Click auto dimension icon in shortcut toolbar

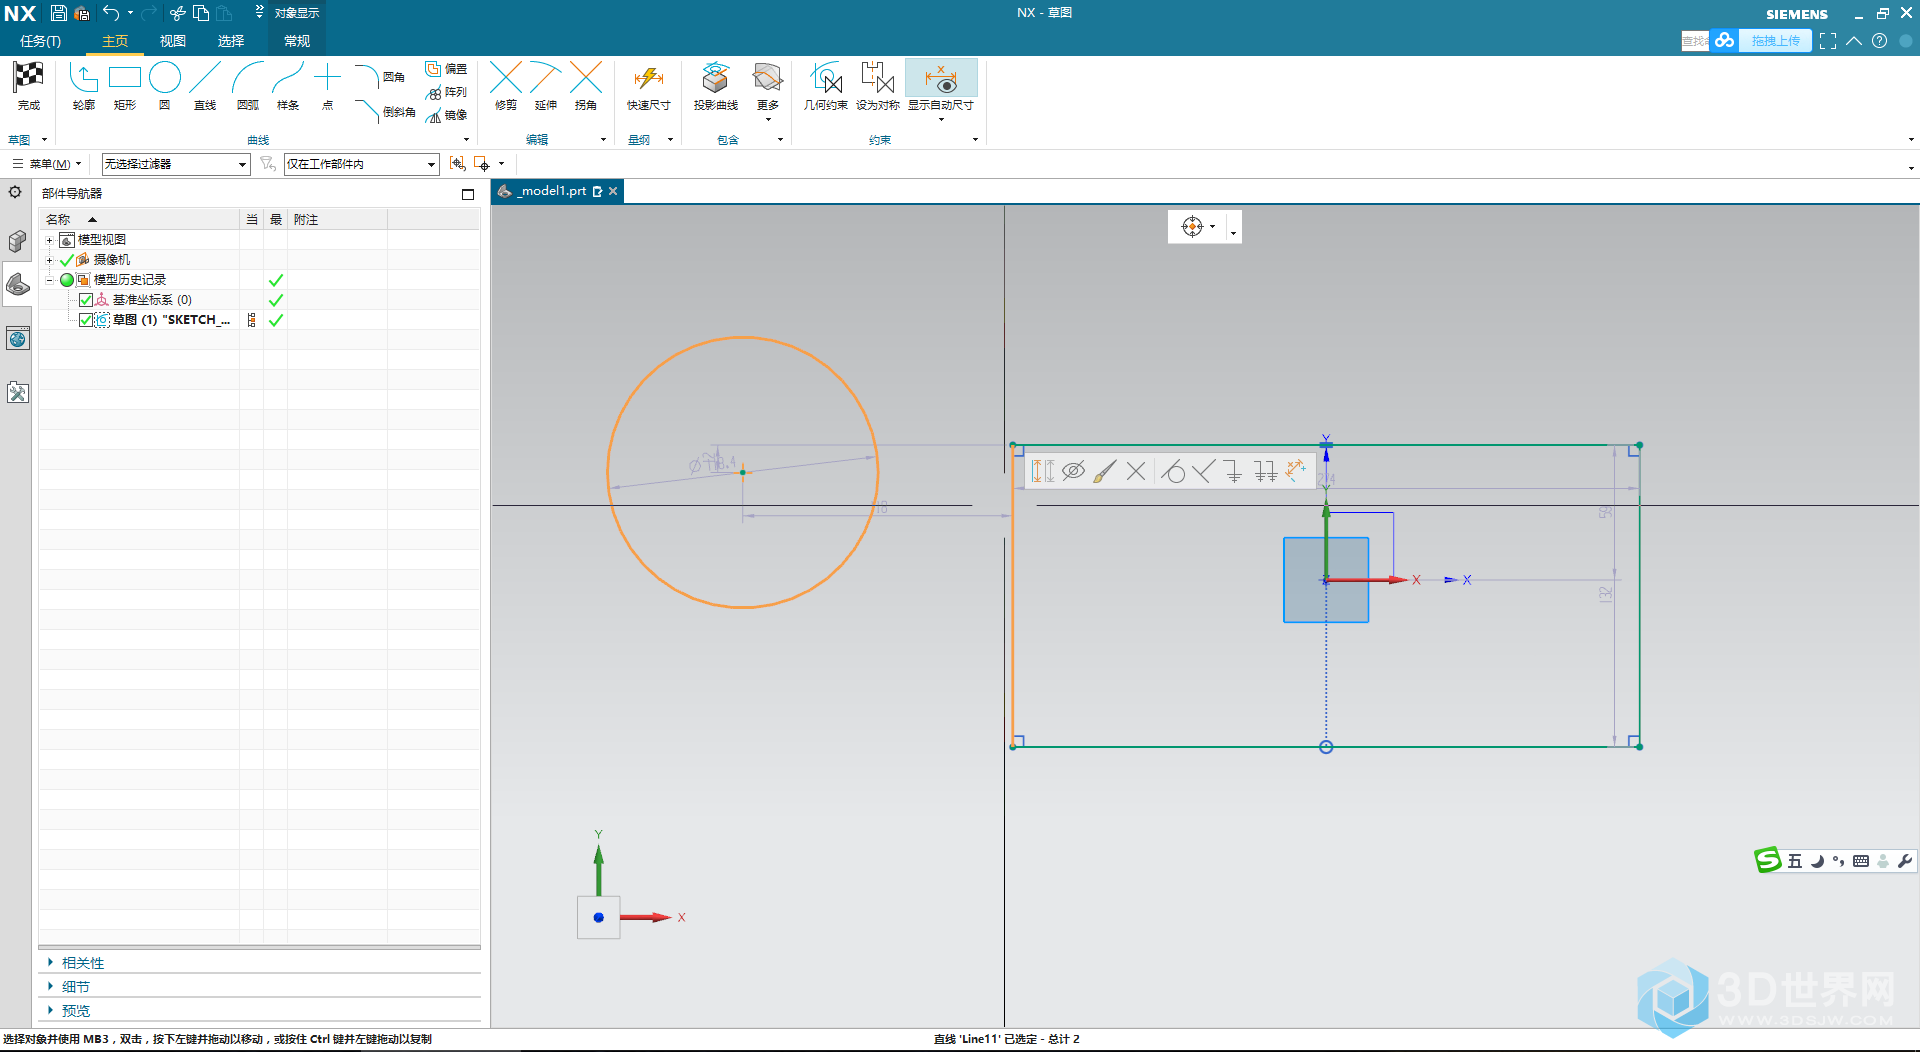pos(1296,470)
